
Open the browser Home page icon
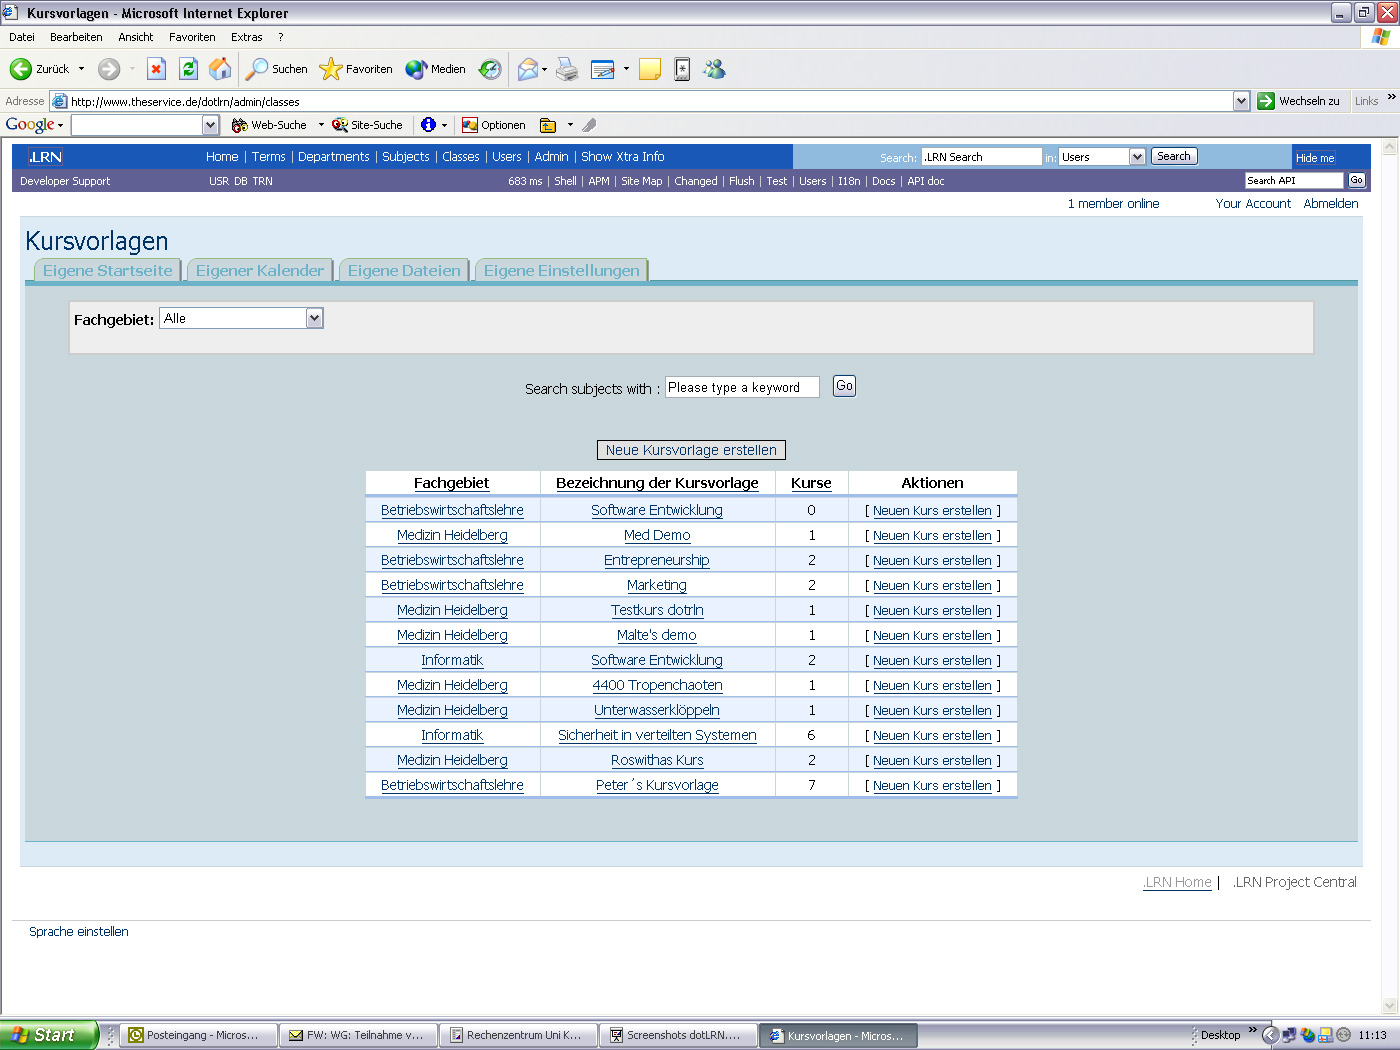click(220, 69)
